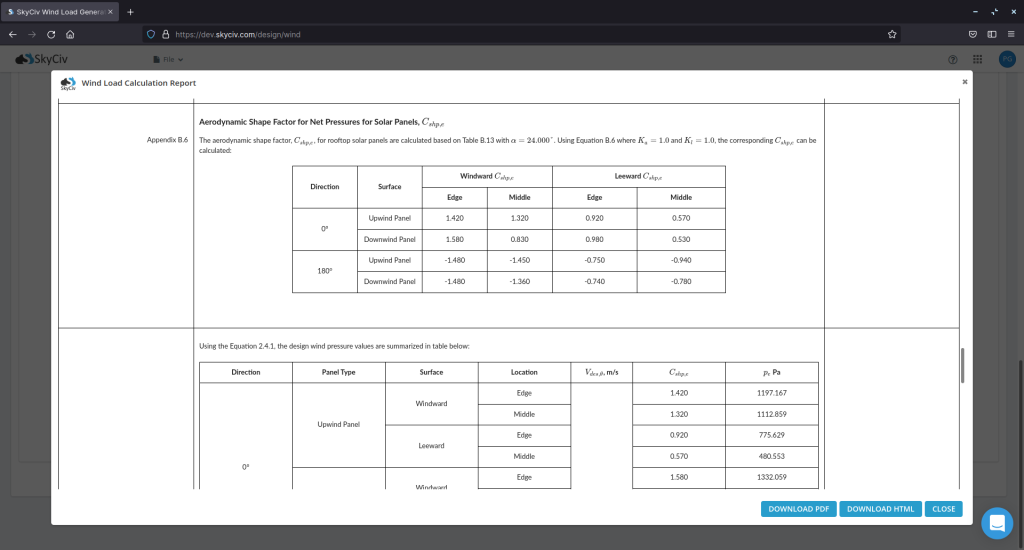Open Firefox hamburger application menu
1024x550 pixels.
[1010, 33]
